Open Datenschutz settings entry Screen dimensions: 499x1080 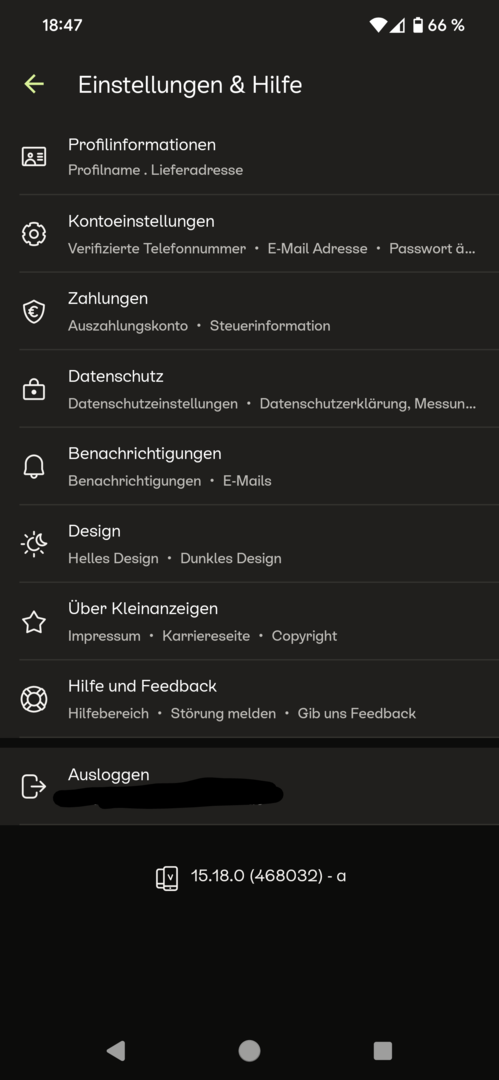point(250,389)
